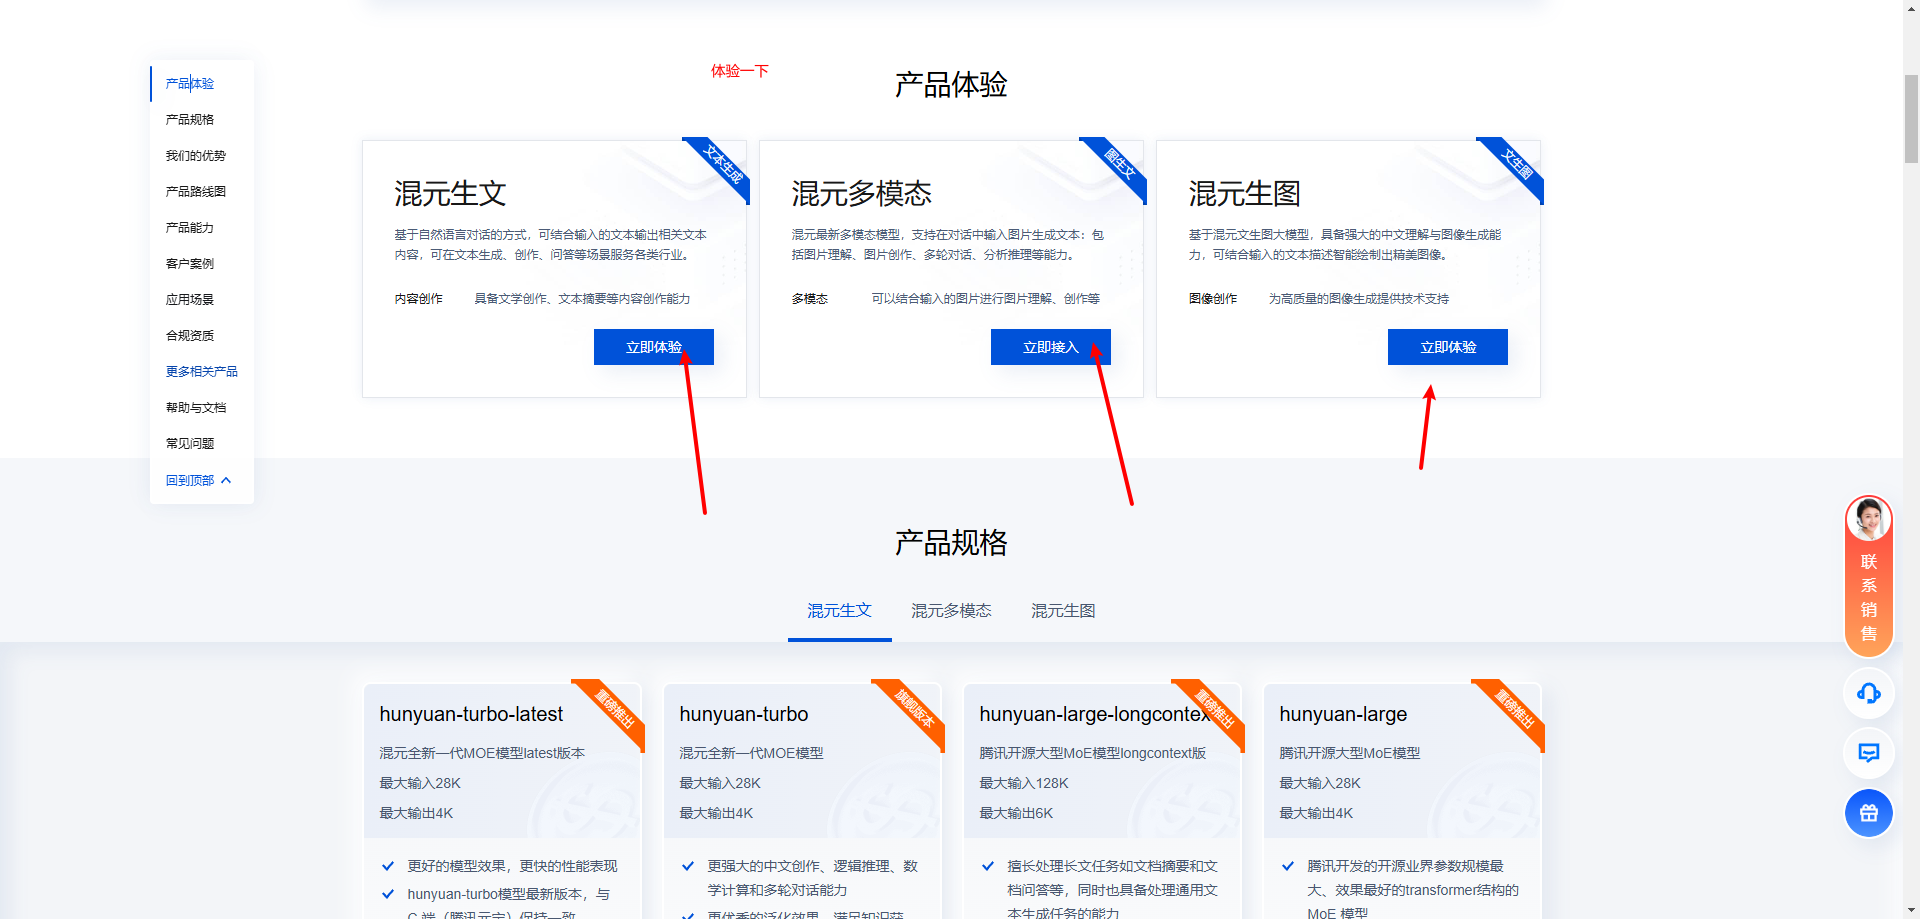Open the chat message feedback icon
The height and width of the screenshot is (919, 1920).
tap(1868, 753)
